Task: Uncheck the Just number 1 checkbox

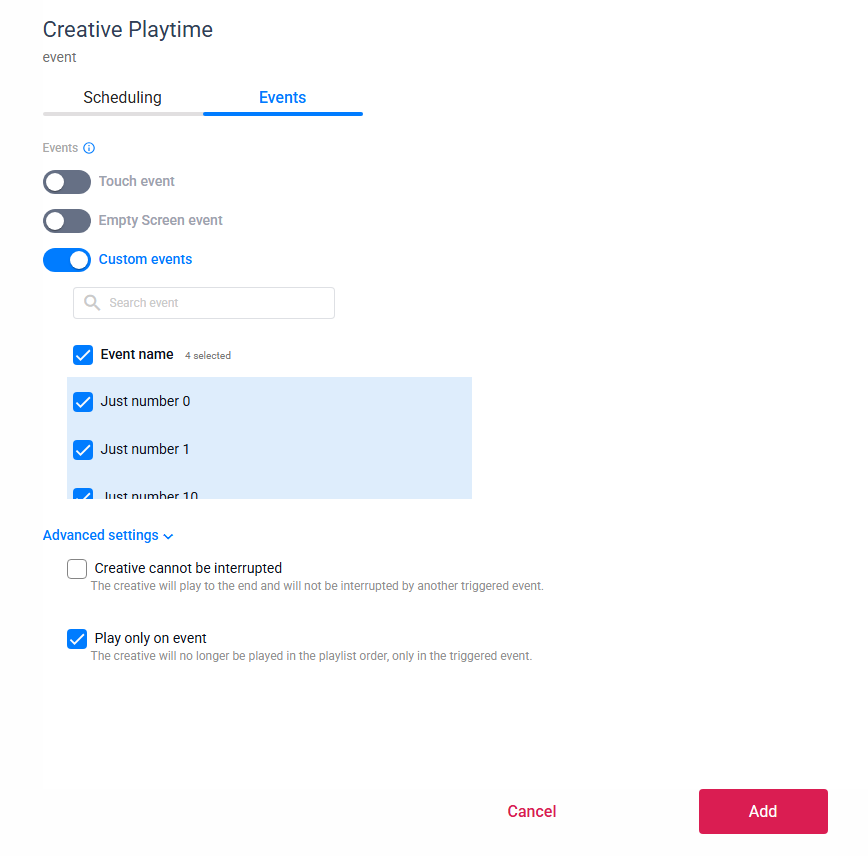Action: (83, 450)
